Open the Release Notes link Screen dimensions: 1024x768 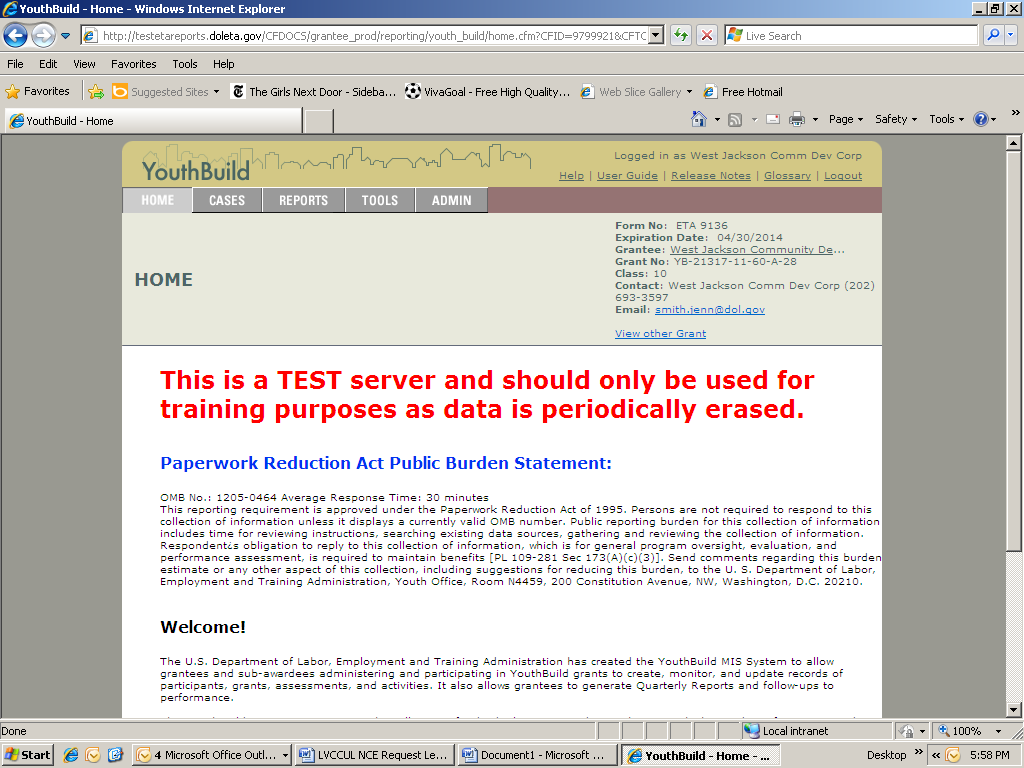tap(711, 176)
